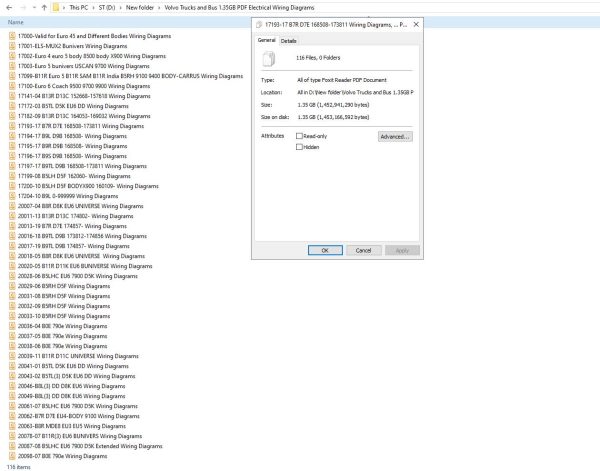Select file 20078-07 B11R(3) EU6 BUNIVERS

pos(80,436)
